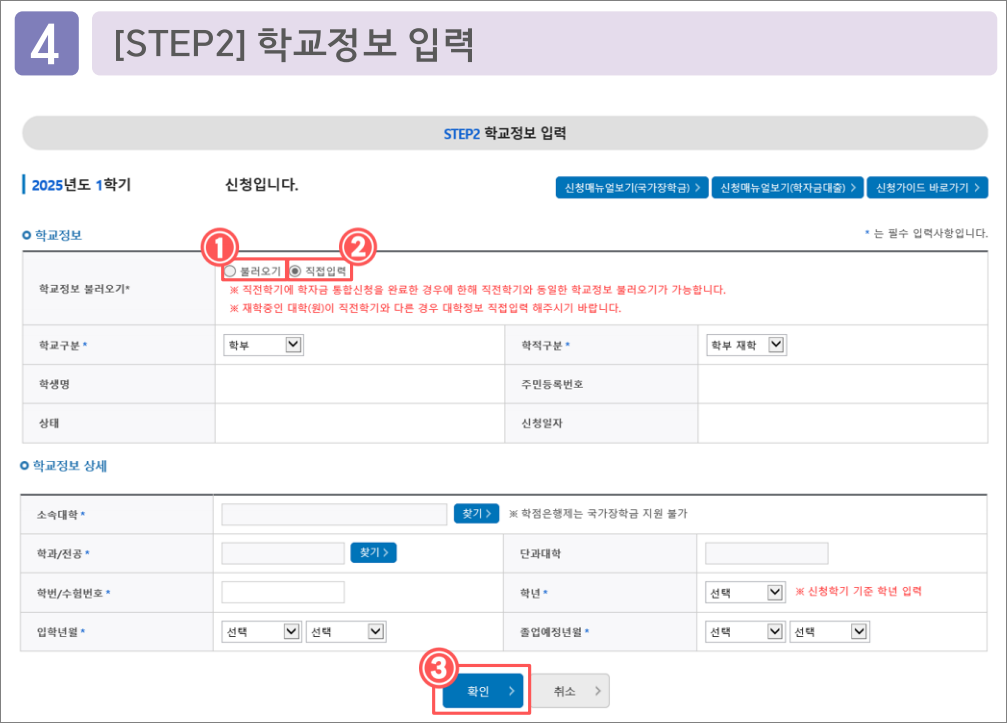Open 신청매뉴얼보기(학자금대출) manual link
This screenshot has height=723, width=1007.
(789, 187)
